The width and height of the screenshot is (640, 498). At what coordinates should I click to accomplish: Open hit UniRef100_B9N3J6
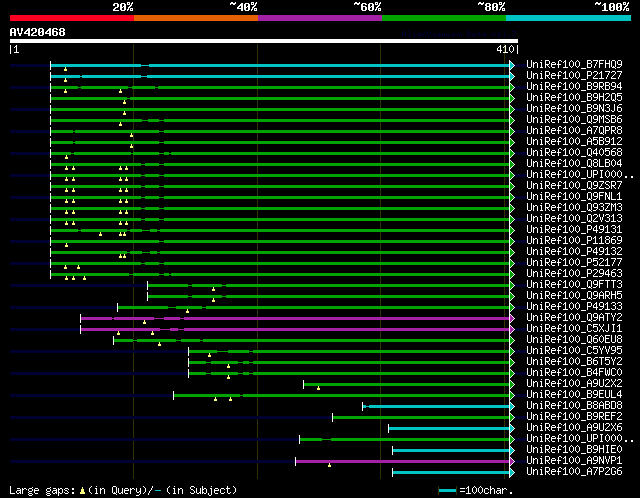574,109
